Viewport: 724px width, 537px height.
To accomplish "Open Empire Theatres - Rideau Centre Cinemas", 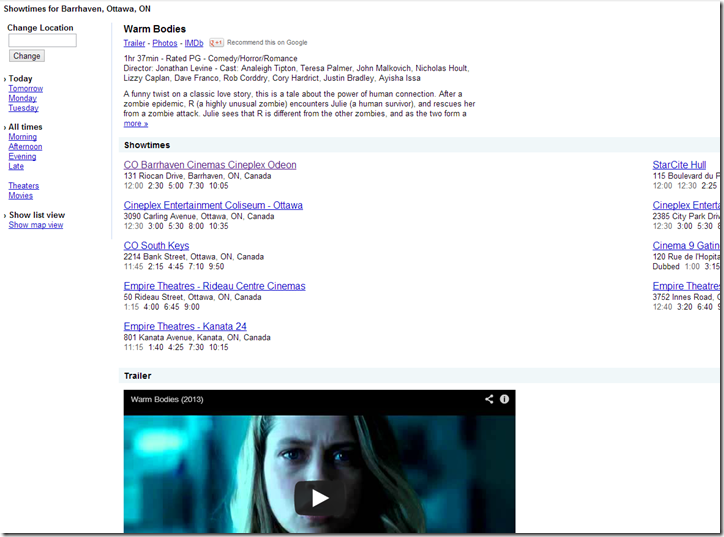I will tap(214, 286).
